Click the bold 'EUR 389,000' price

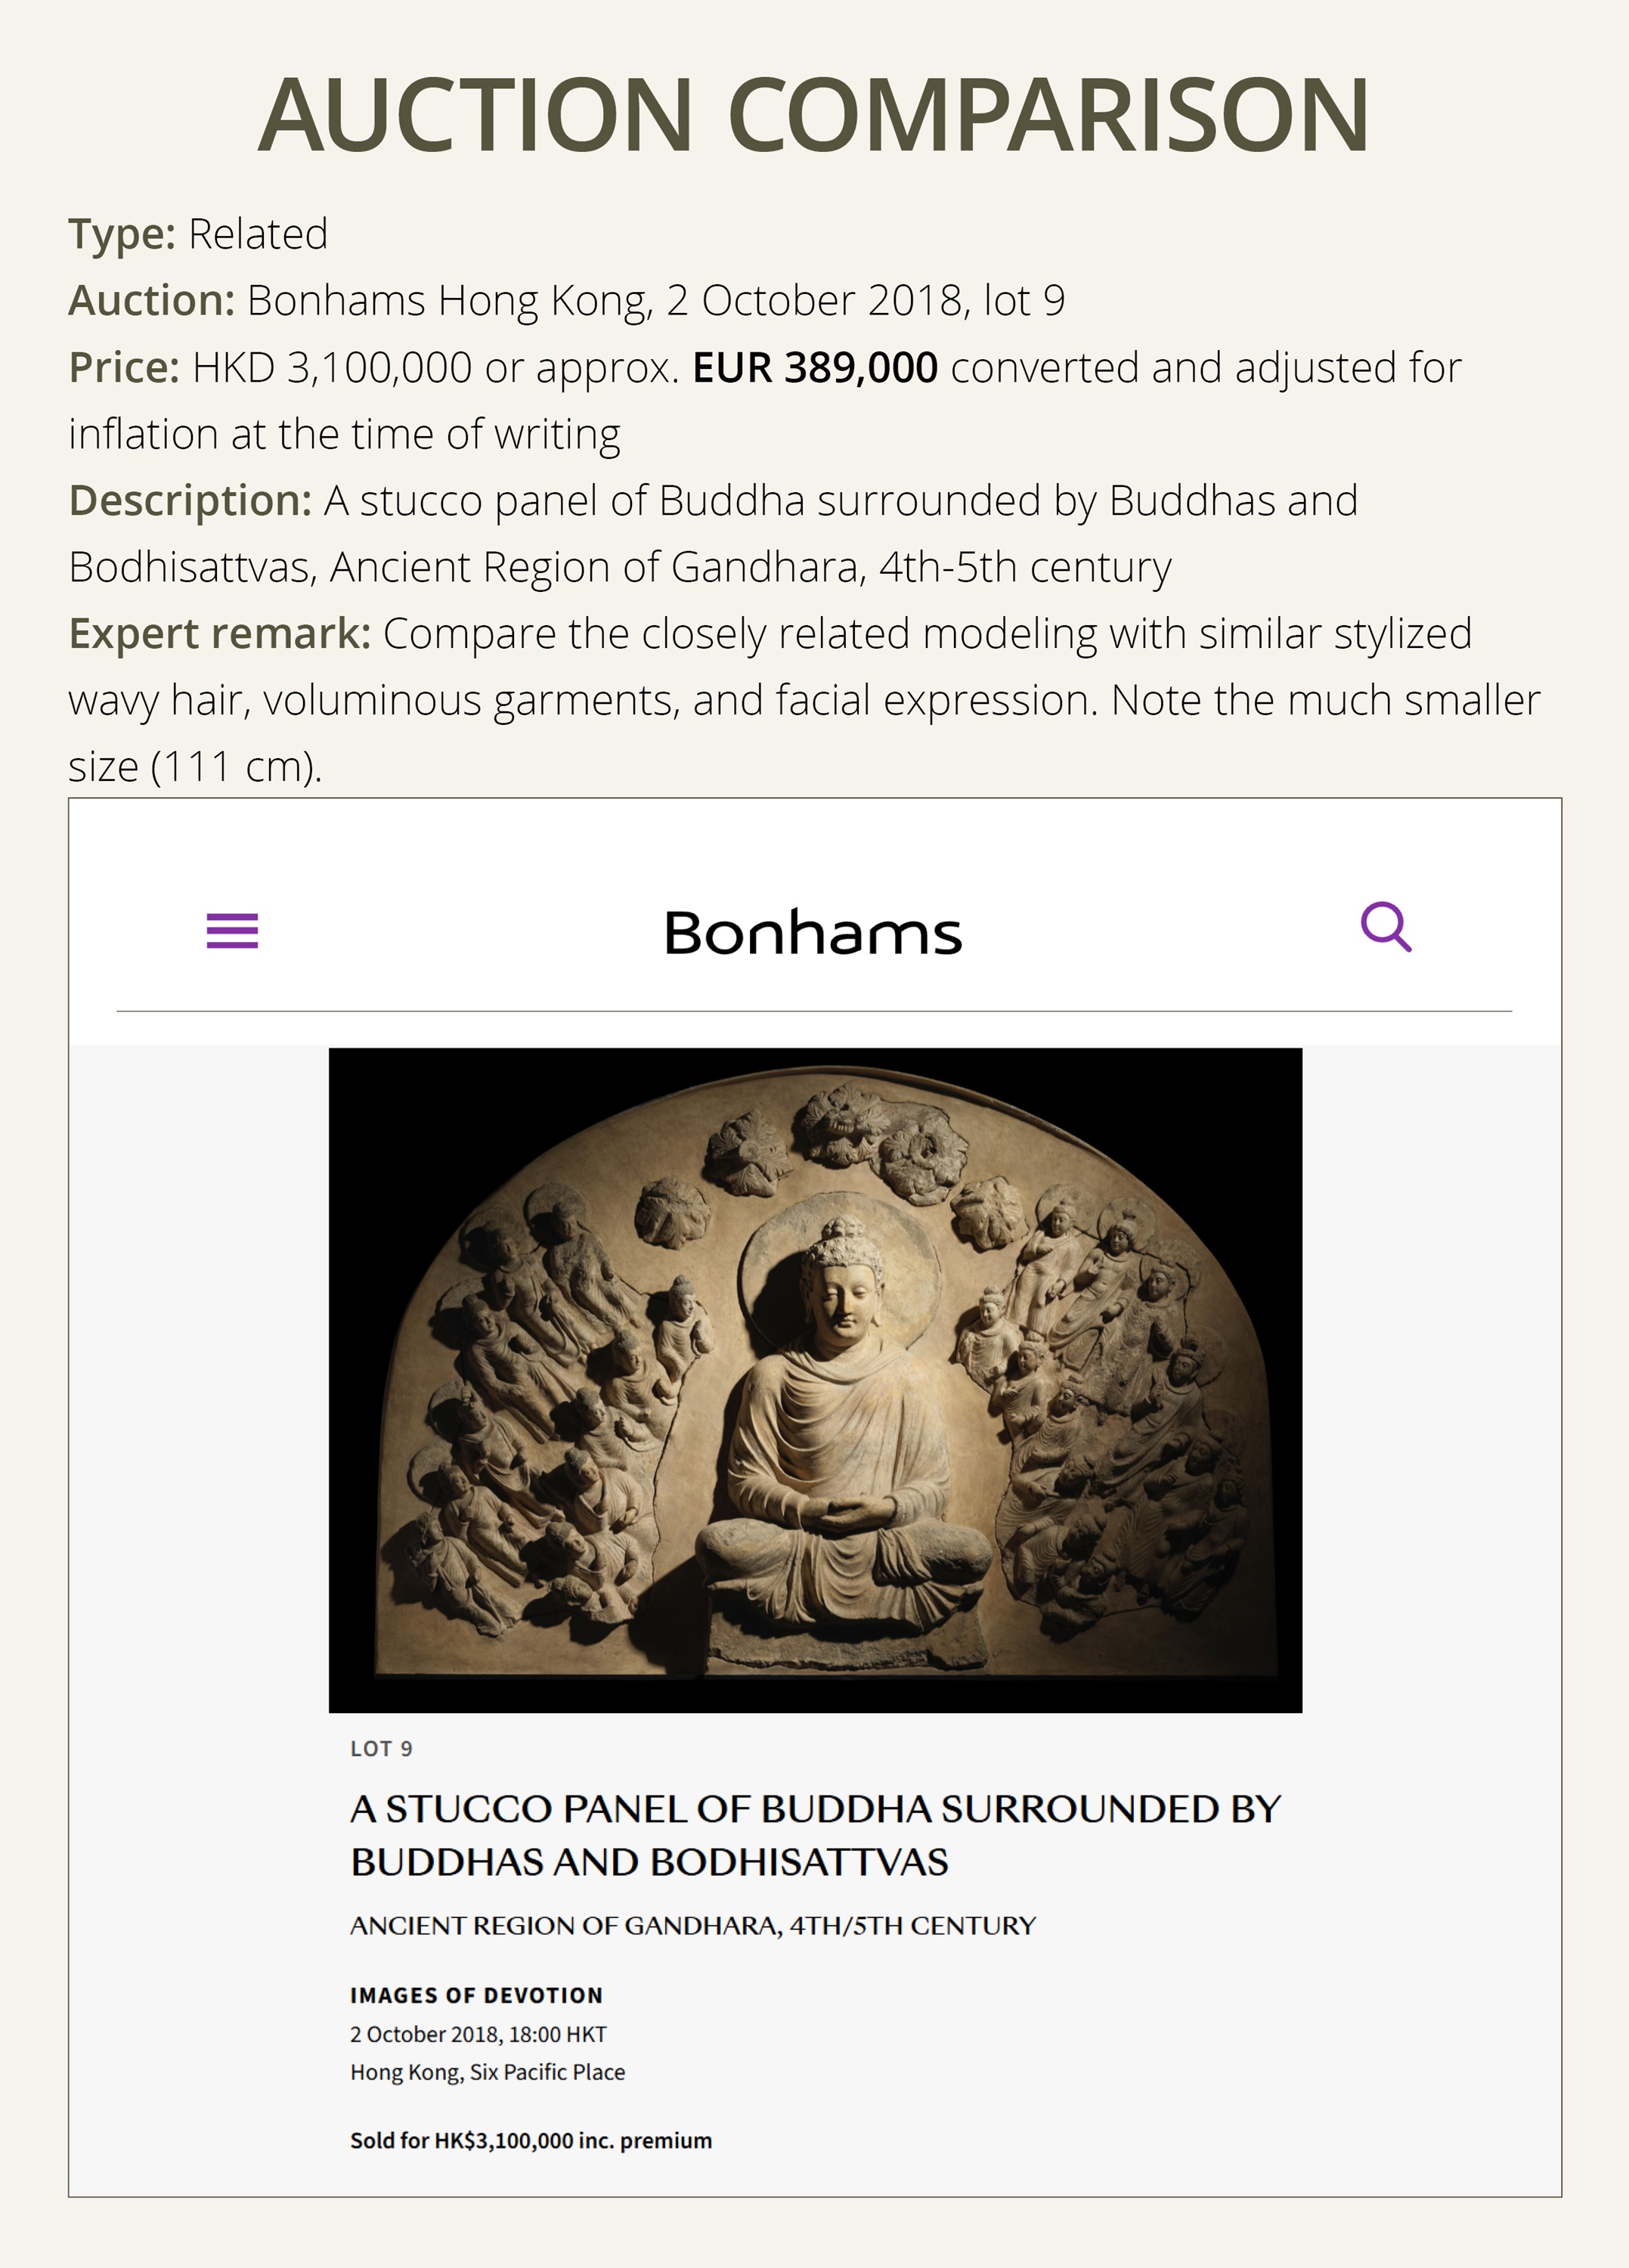[x=815, y=368]
